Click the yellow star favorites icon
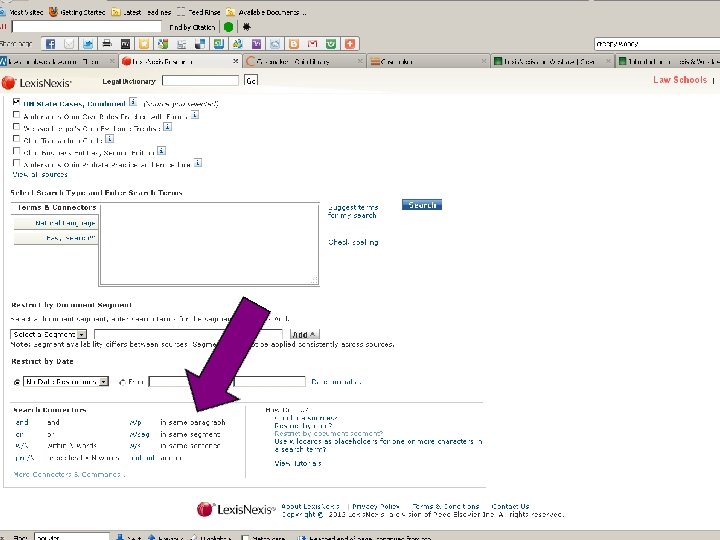This screenshot has height=540, width=720. coord(144,44)
